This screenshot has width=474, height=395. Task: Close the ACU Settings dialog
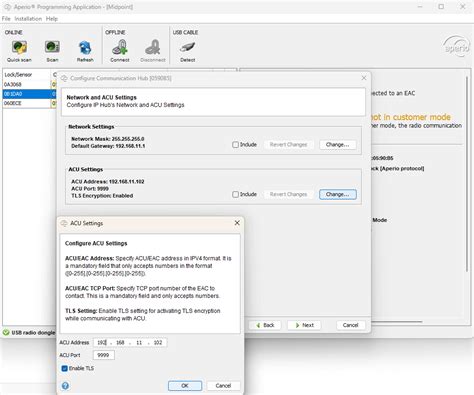[237, 223]
